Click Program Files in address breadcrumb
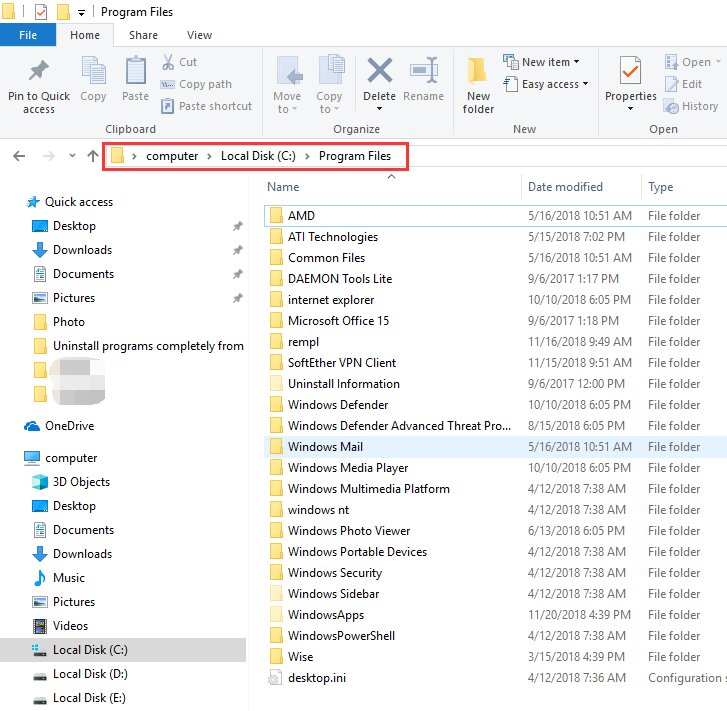Screen dimensions: 727x711 pos(355,156)
